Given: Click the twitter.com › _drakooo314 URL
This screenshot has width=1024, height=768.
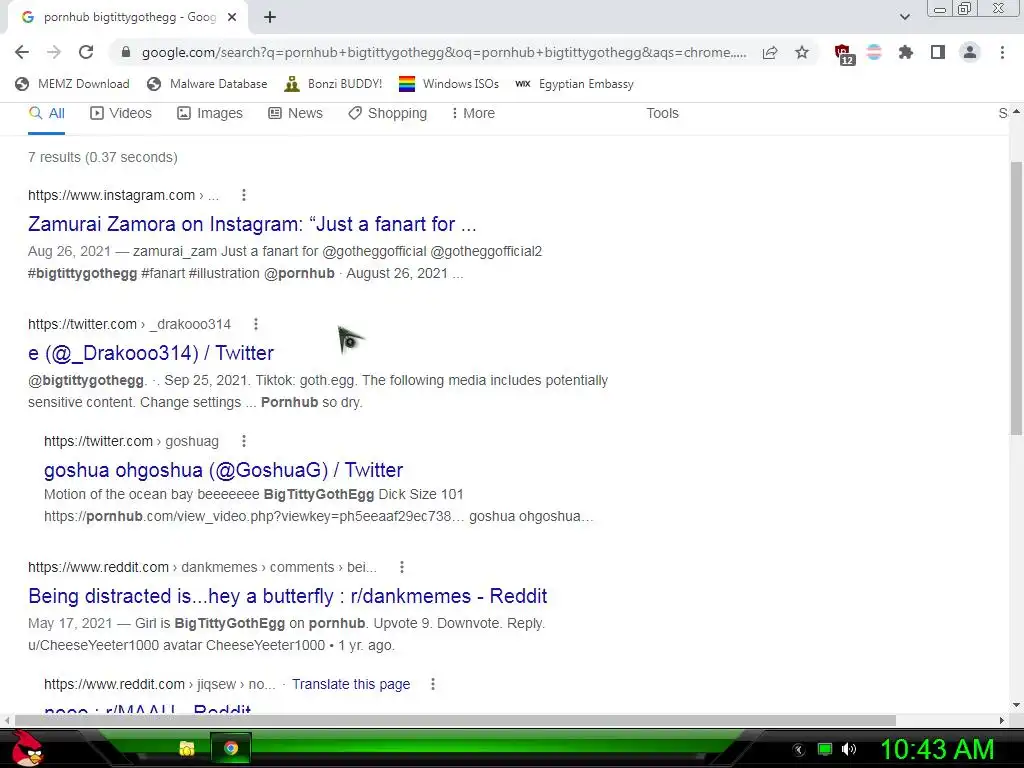Looking at the screenshot, I should click(x=129, y=324).
